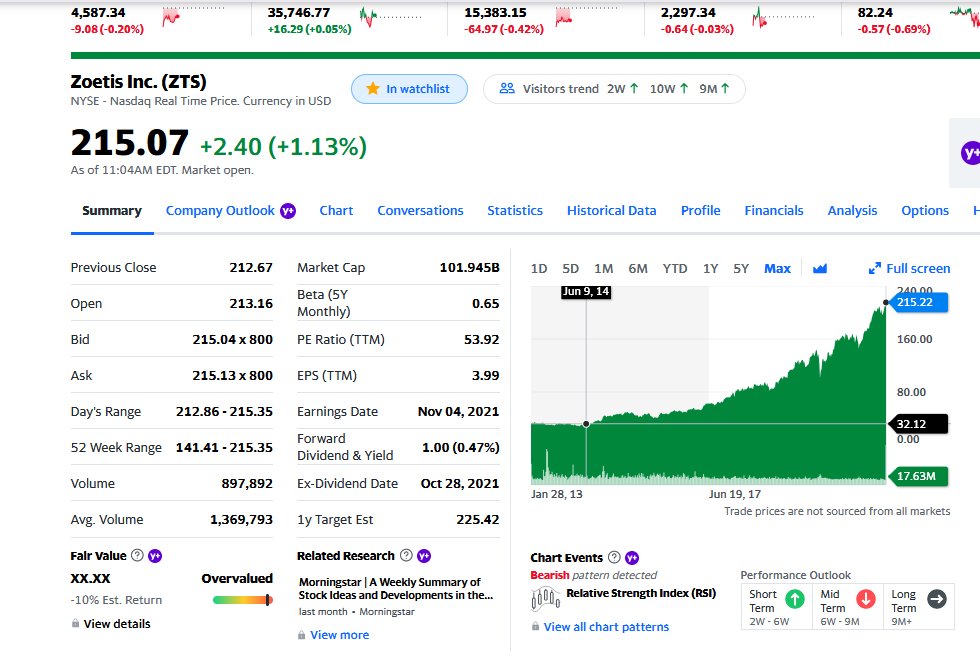Click the 32.12 crosshair price label

[918, 424]
